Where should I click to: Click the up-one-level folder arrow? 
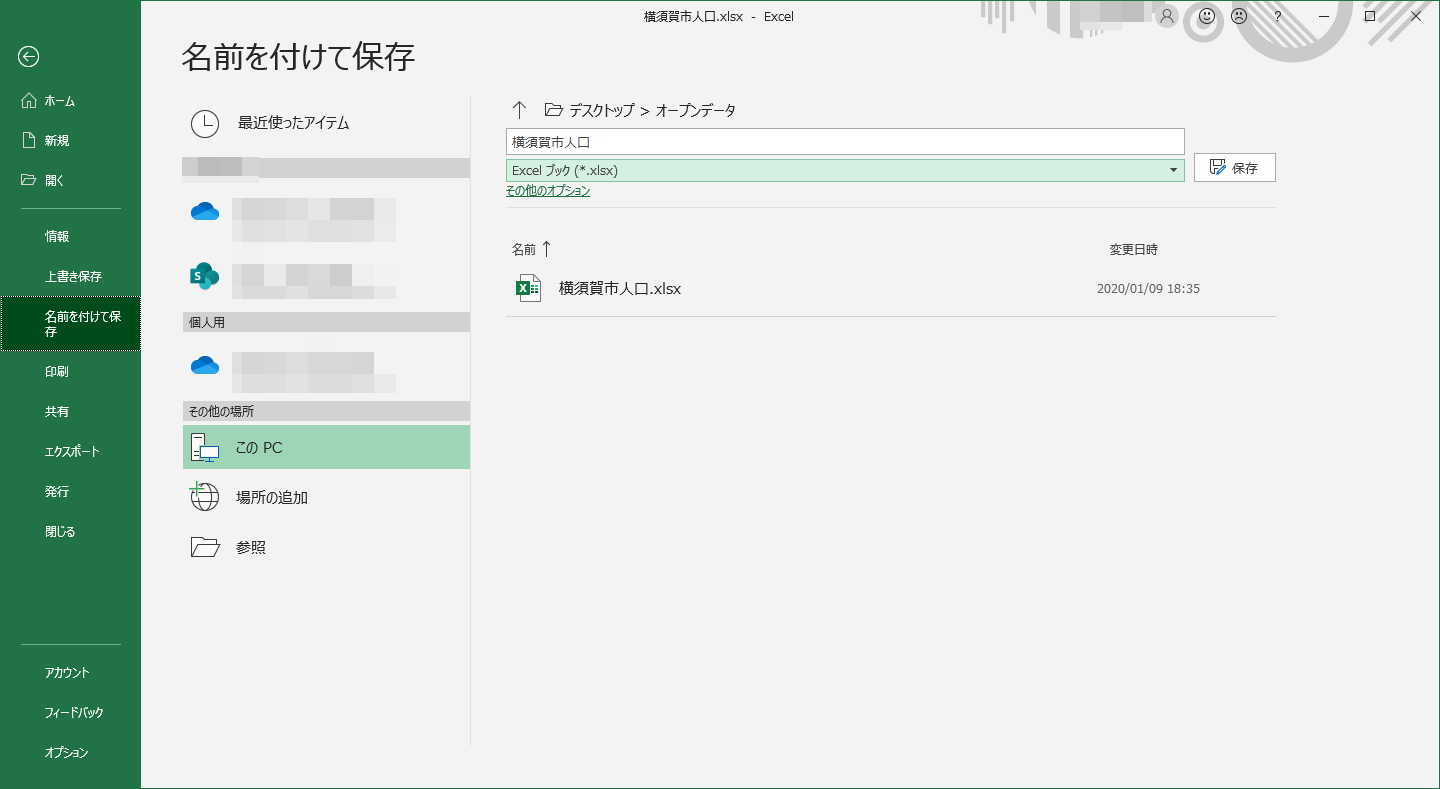519,110
